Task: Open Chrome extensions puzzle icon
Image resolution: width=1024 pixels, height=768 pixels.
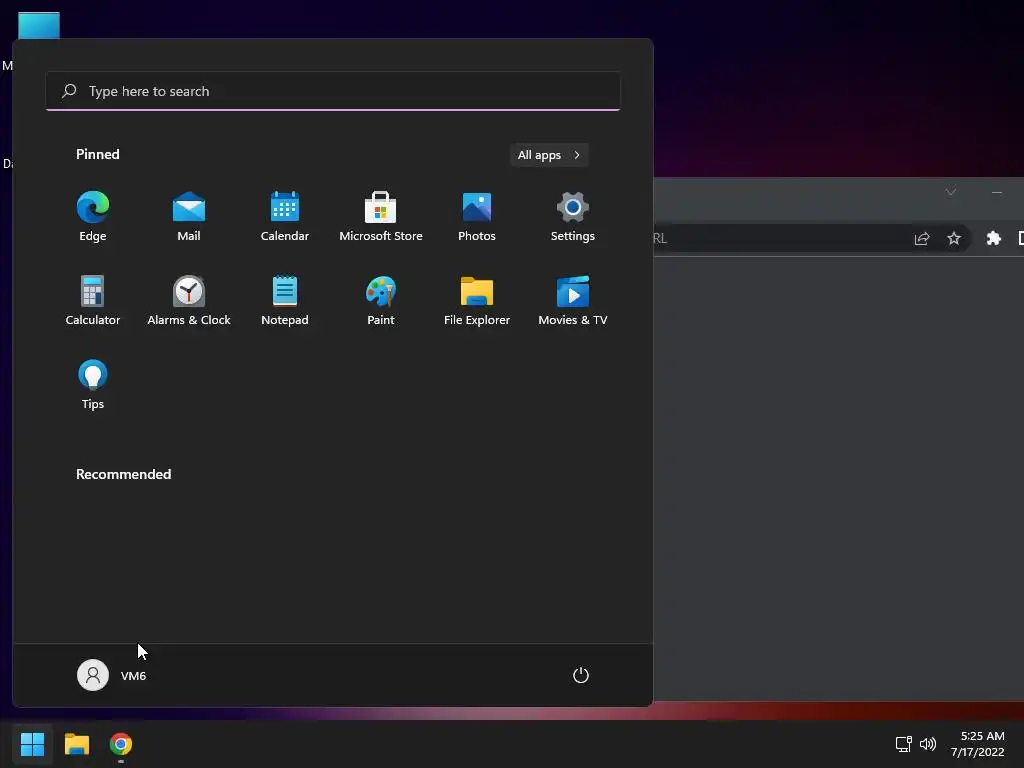Action: click(x=993, y=238)
